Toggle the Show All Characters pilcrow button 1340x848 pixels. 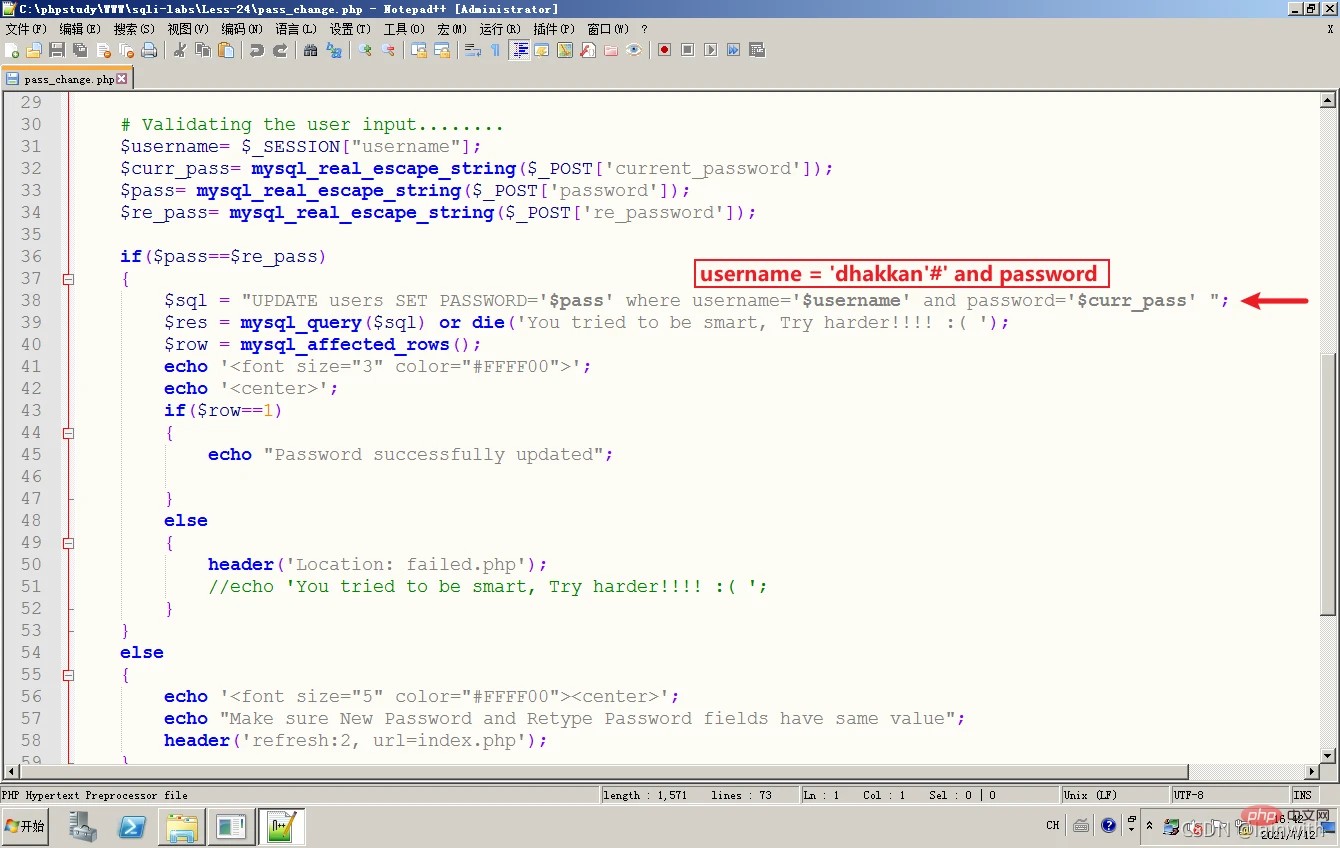point(495,50)
